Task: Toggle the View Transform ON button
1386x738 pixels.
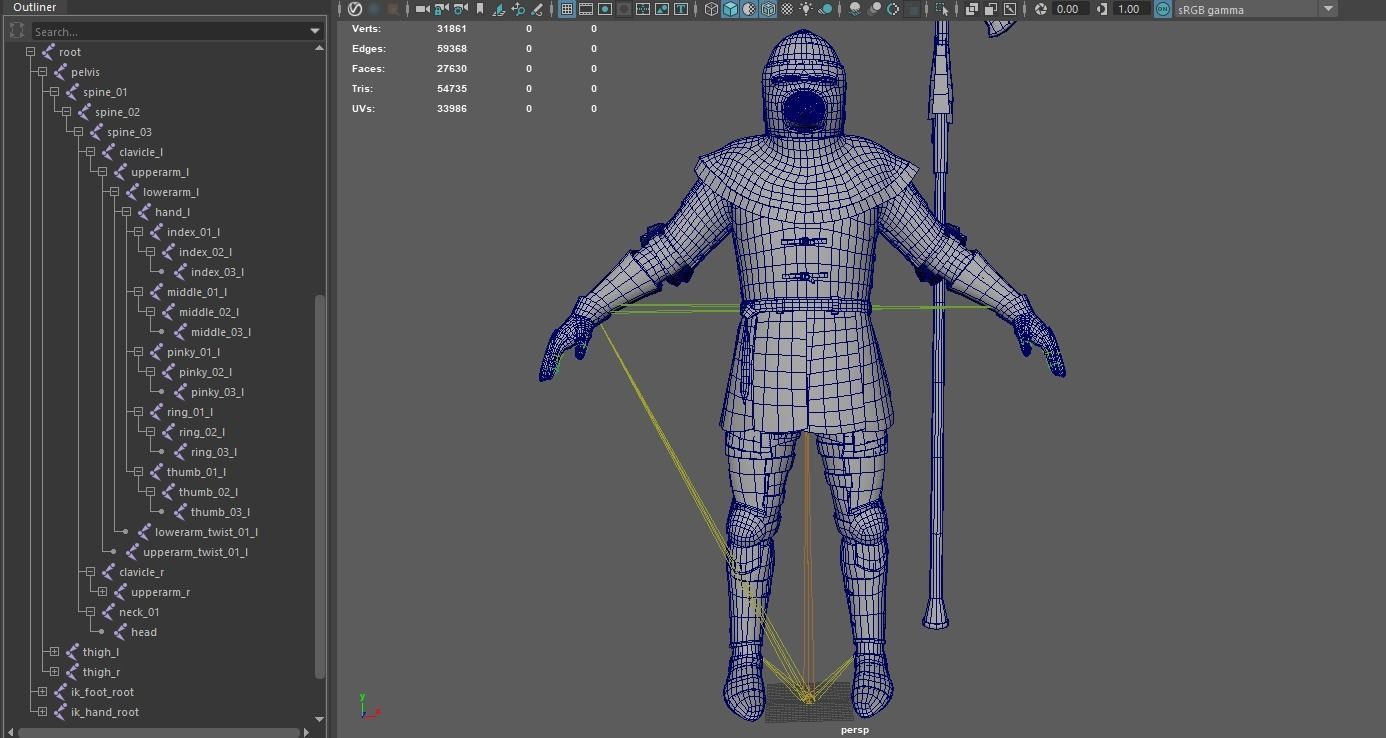Action: 1162,9
